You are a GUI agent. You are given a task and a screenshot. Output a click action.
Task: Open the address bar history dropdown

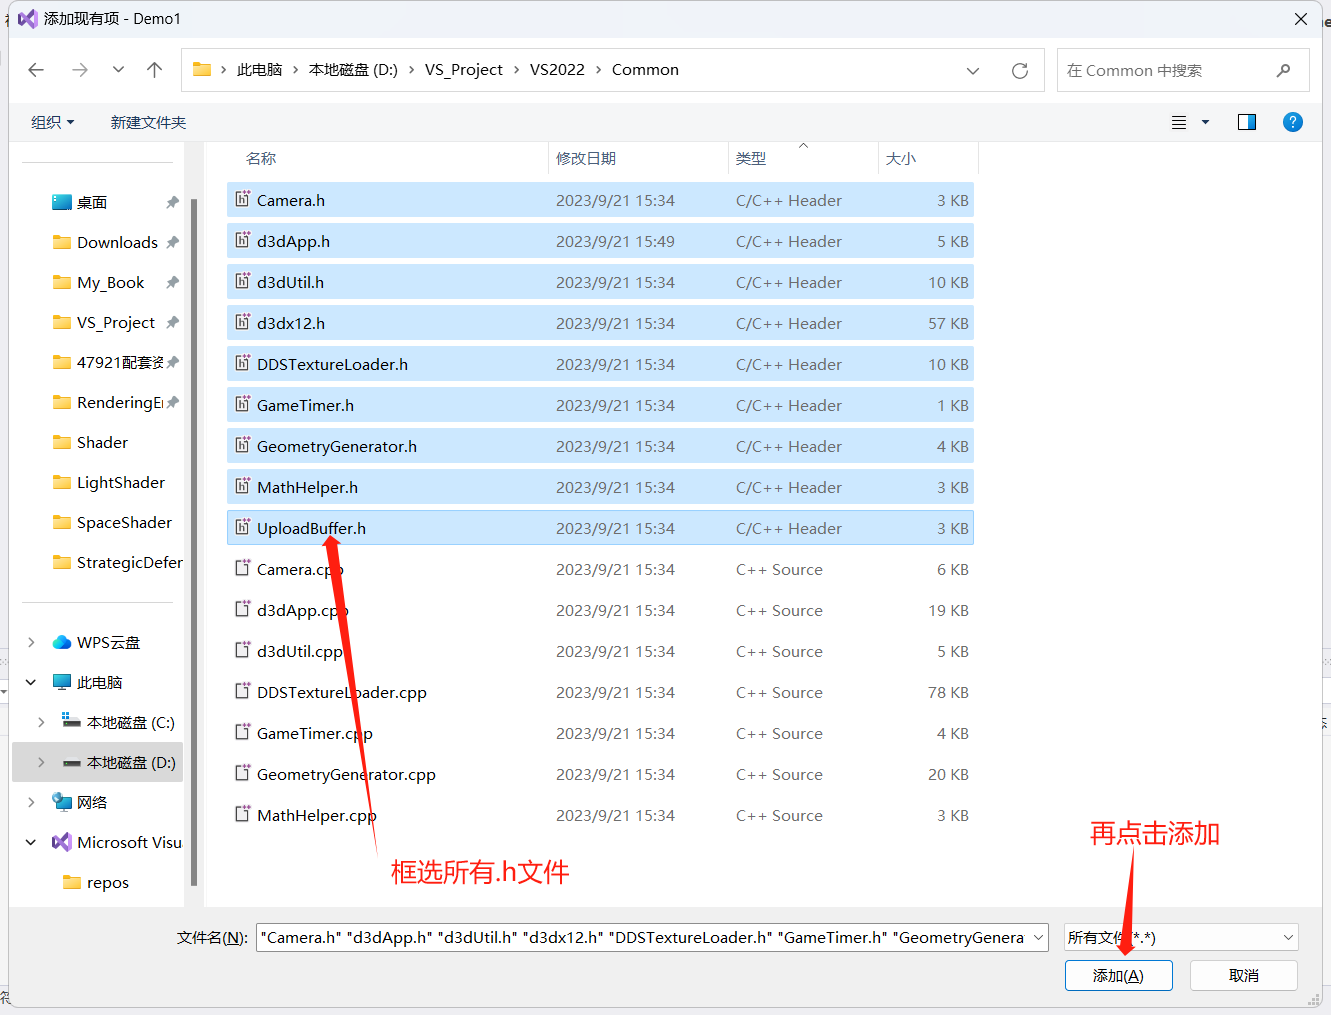(x=973, y=71)
